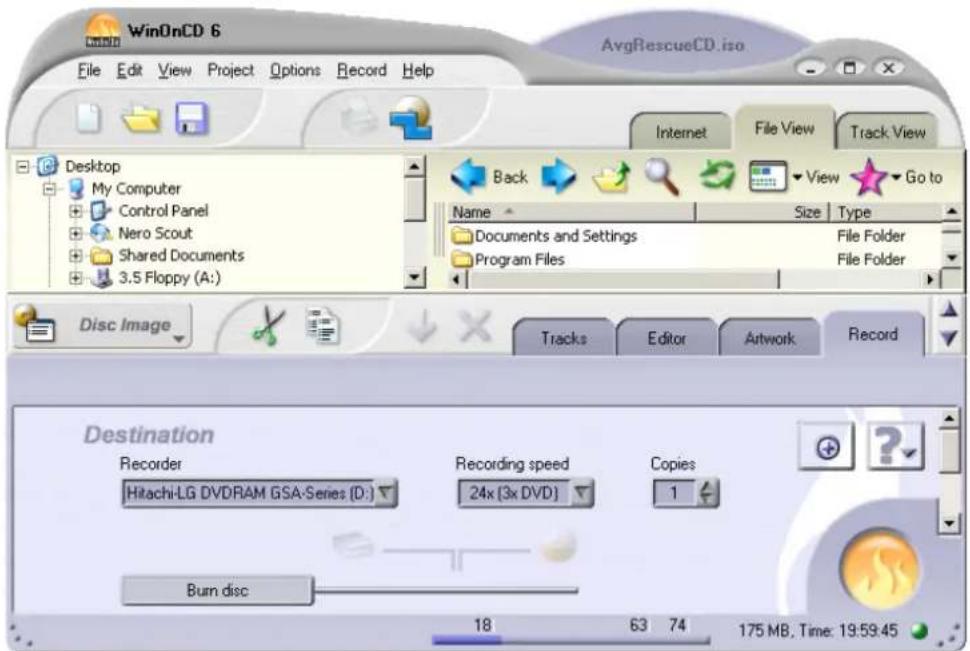The image size is (970, 651).
Task: Switch to the Editor tab
Action: pyautogui.click(x=666, y=338)
